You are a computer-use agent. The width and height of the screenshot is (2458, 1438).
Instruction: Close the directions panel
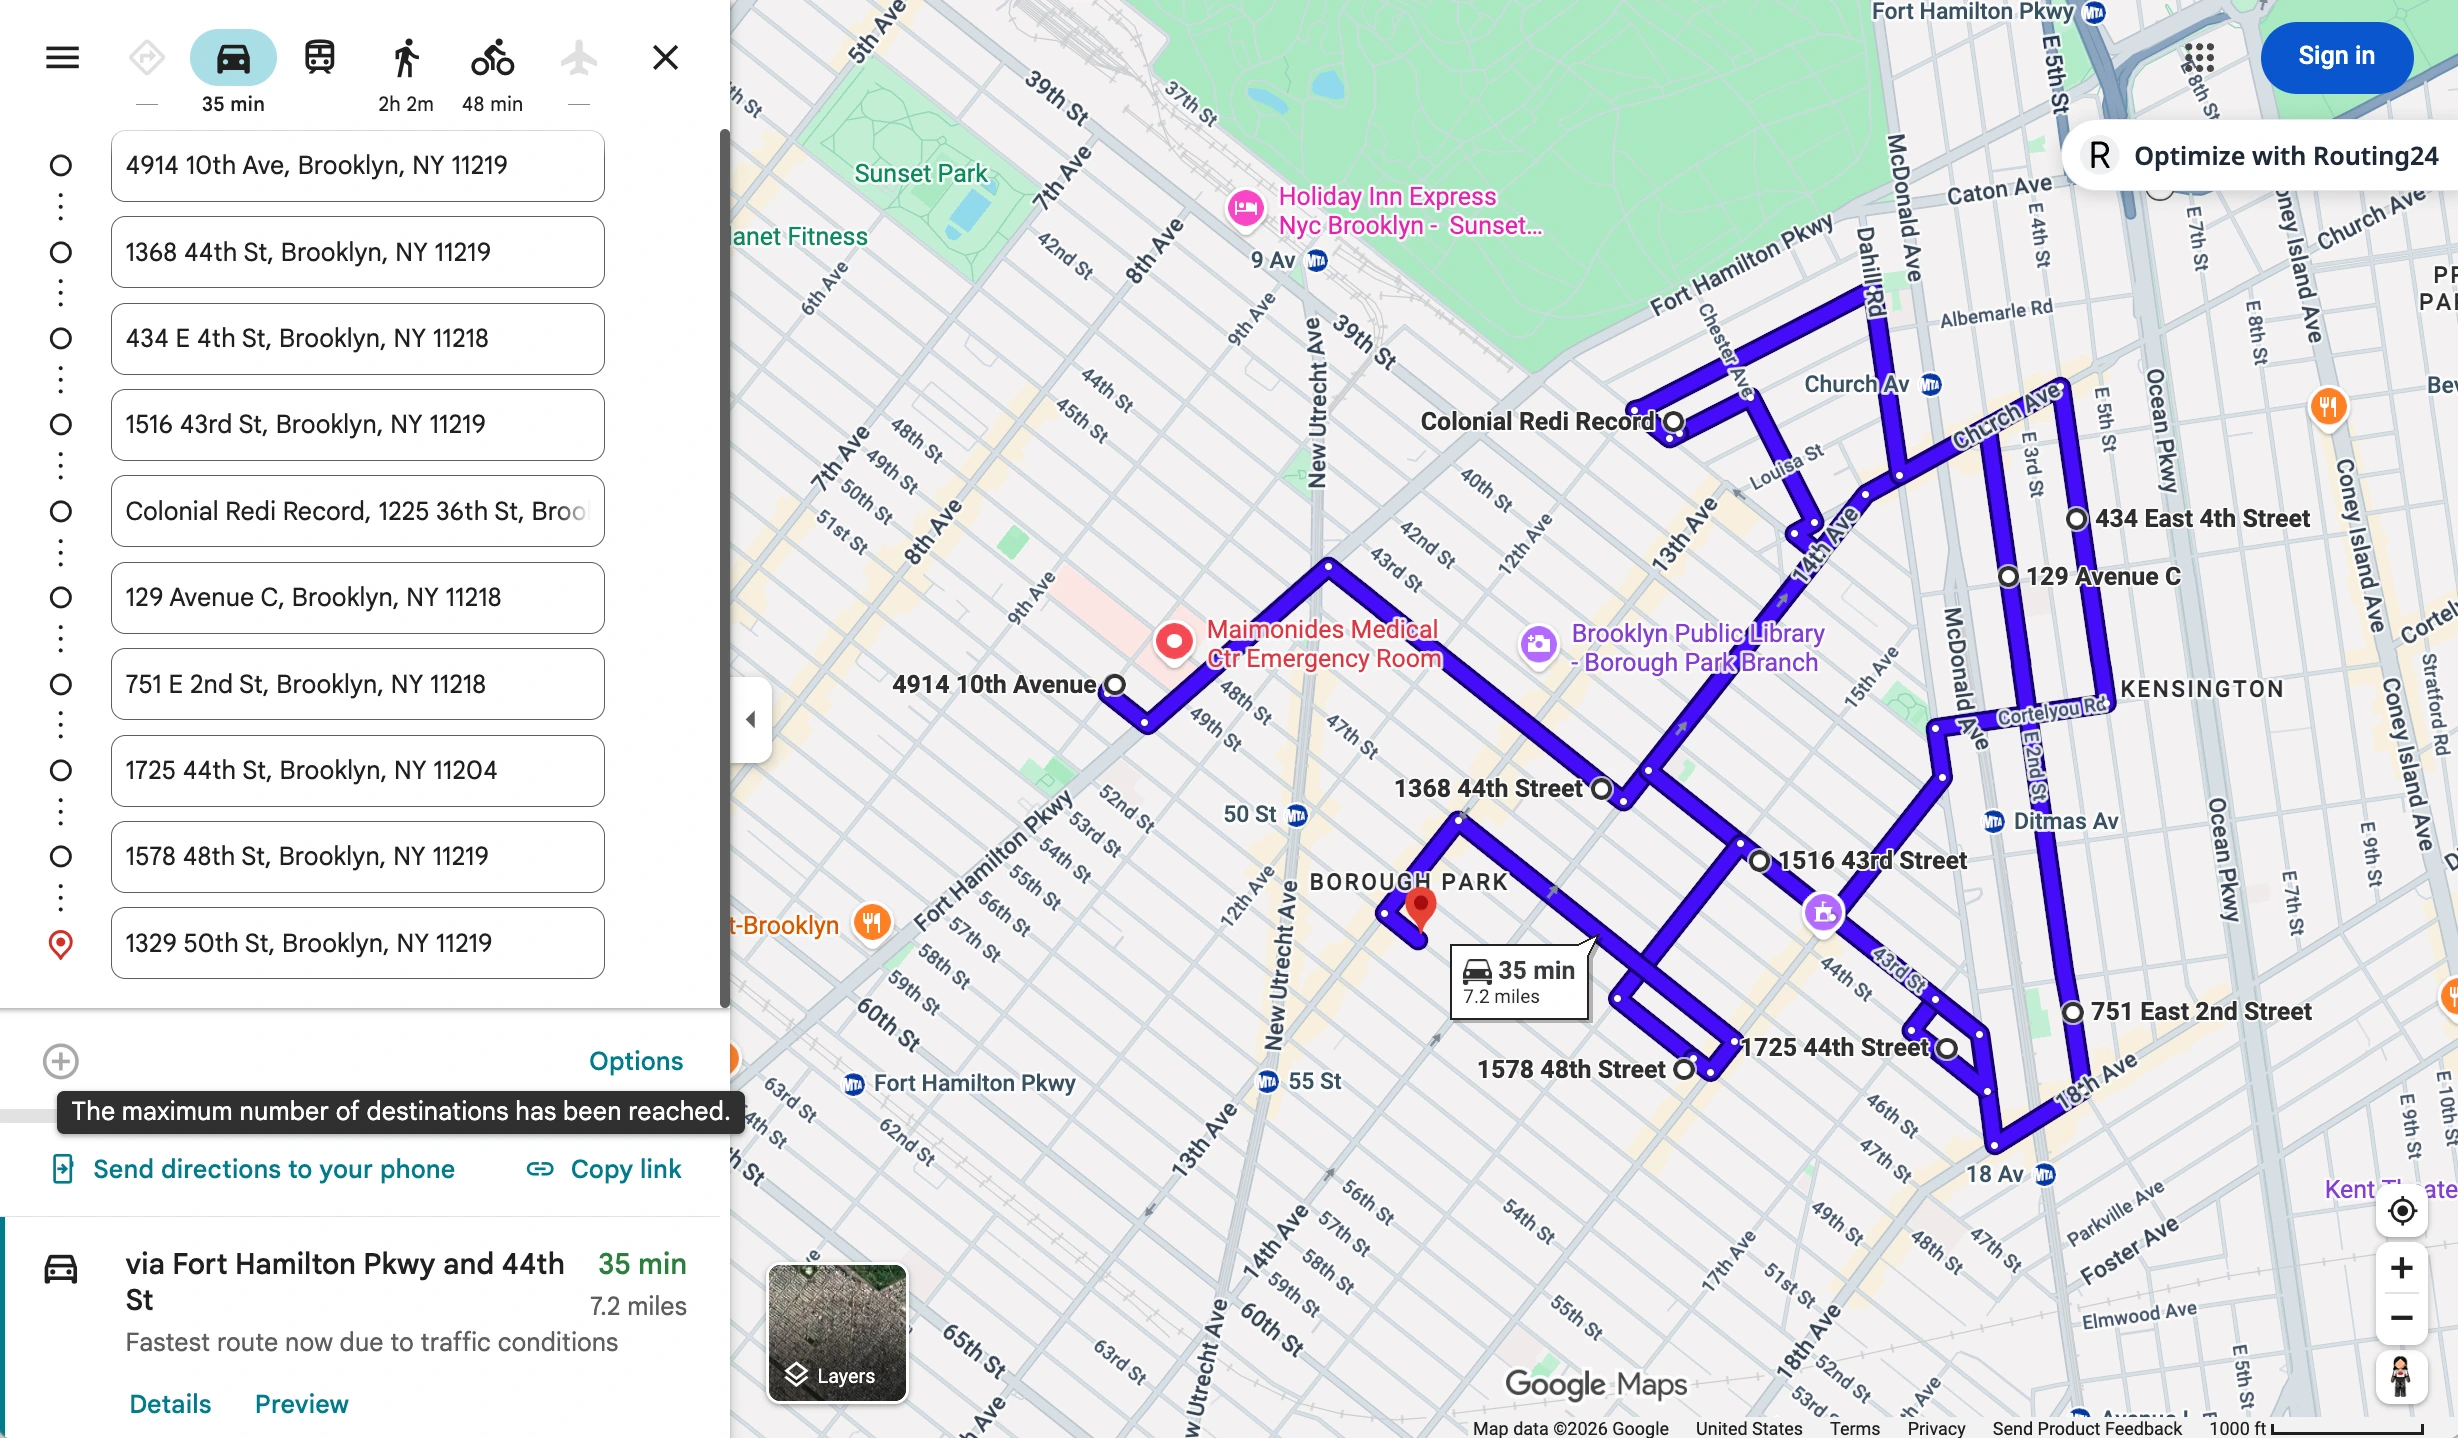tap(665, 58)
